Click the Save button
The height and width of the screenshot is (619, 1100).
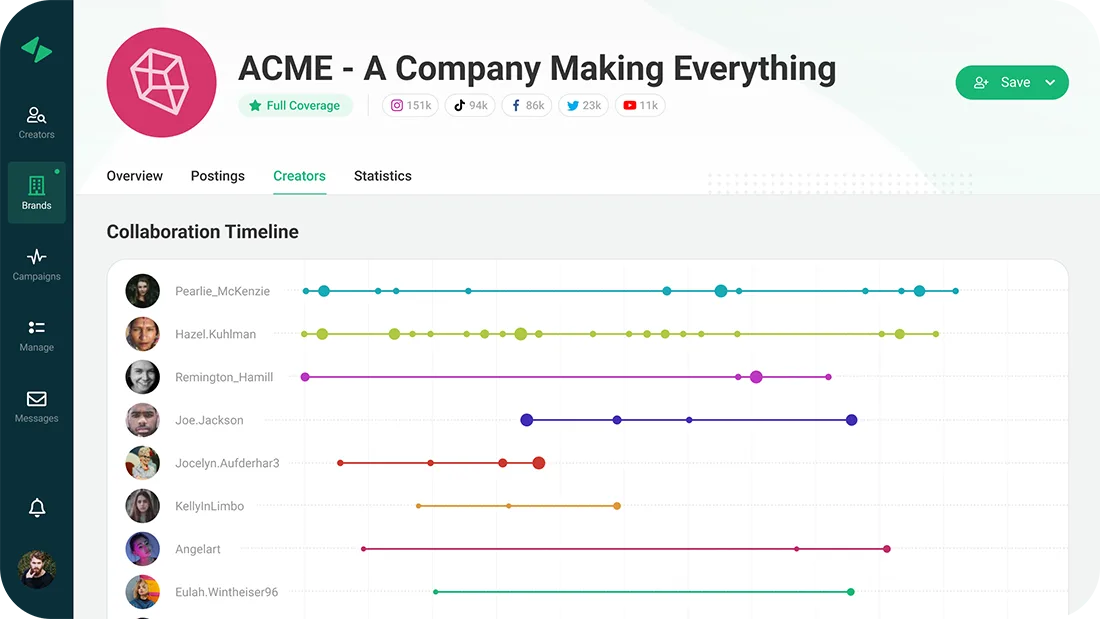(1001, 83)
